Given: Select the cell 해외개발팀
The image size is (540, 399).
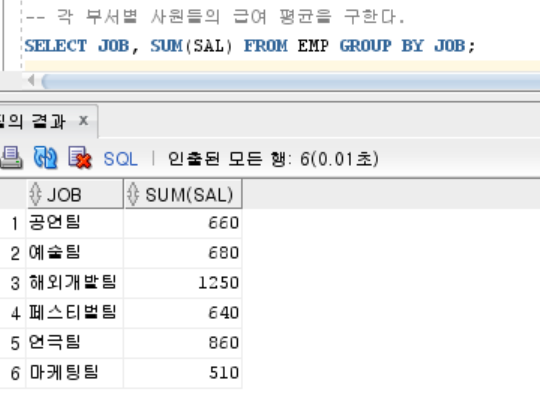Looking at the screenshot, I should [x=74, y=283].
